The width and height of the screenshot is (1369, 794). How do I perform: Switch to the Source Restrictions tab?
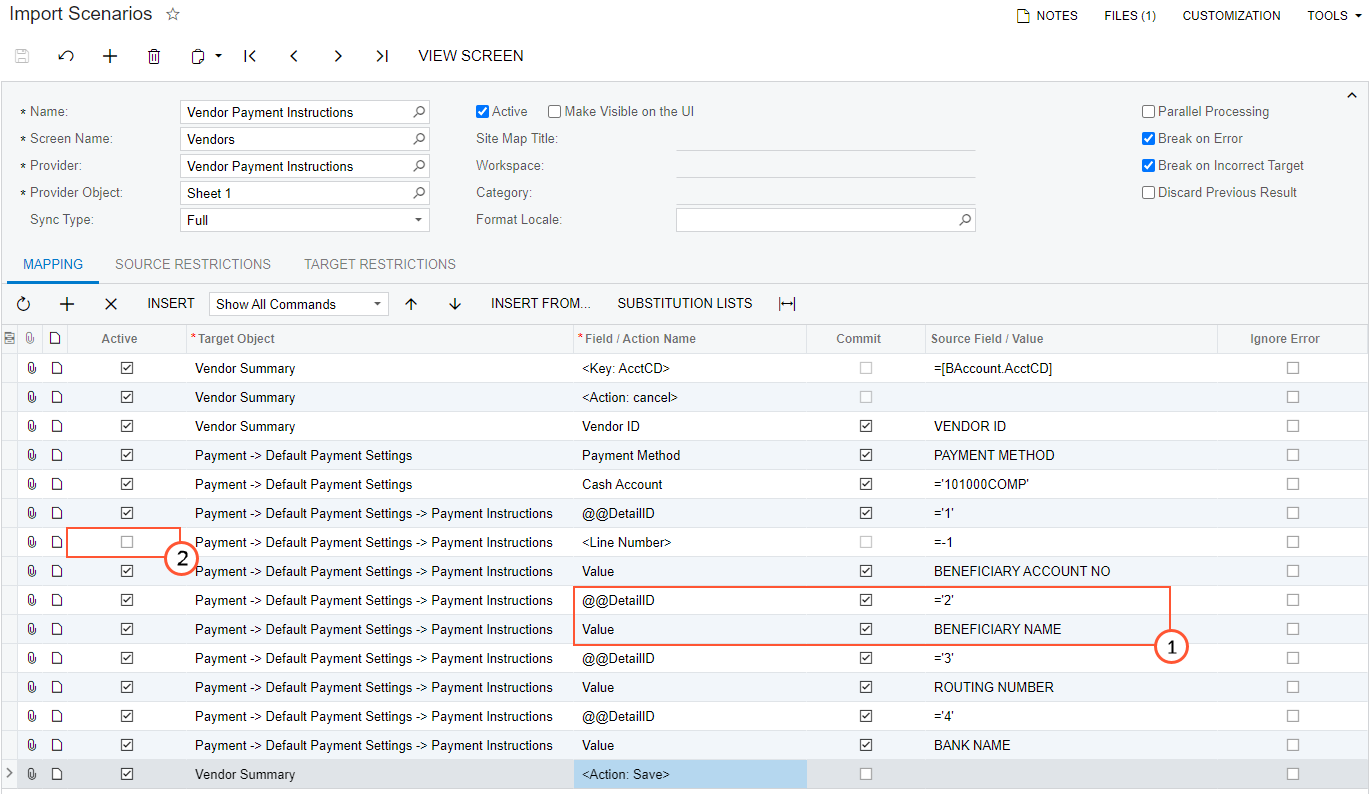pyautogui.click(x=193, y=264)
